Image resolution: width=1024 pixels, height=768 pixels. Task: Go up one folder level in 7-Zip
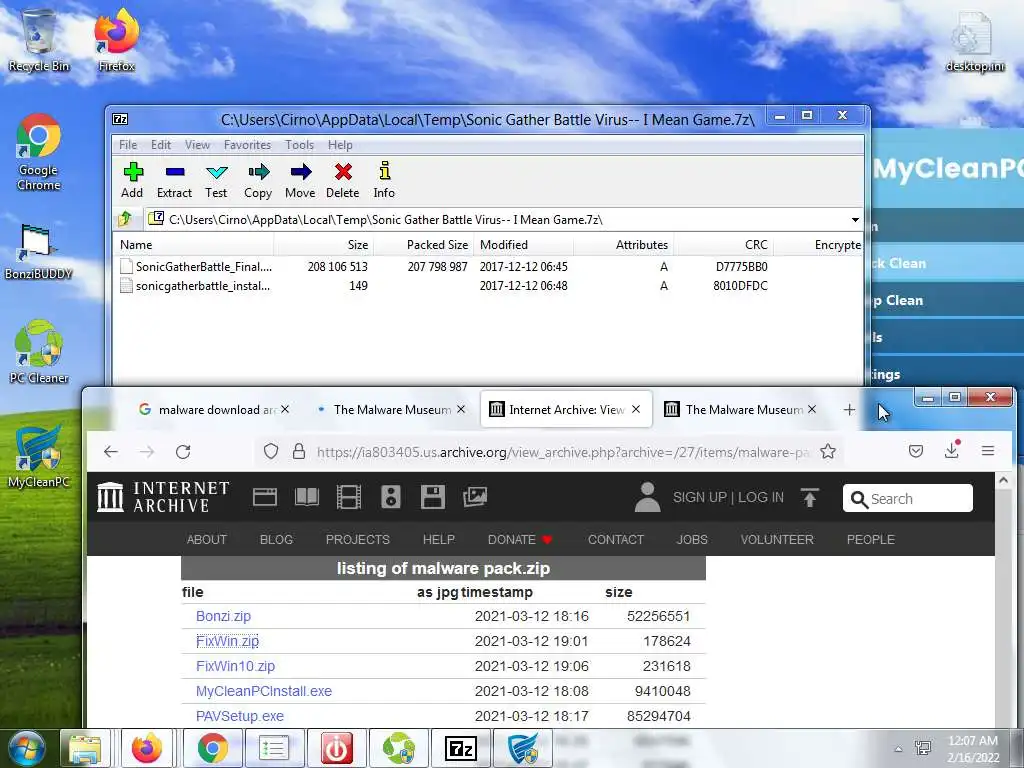pyautogui.click(x=125, y=219)
